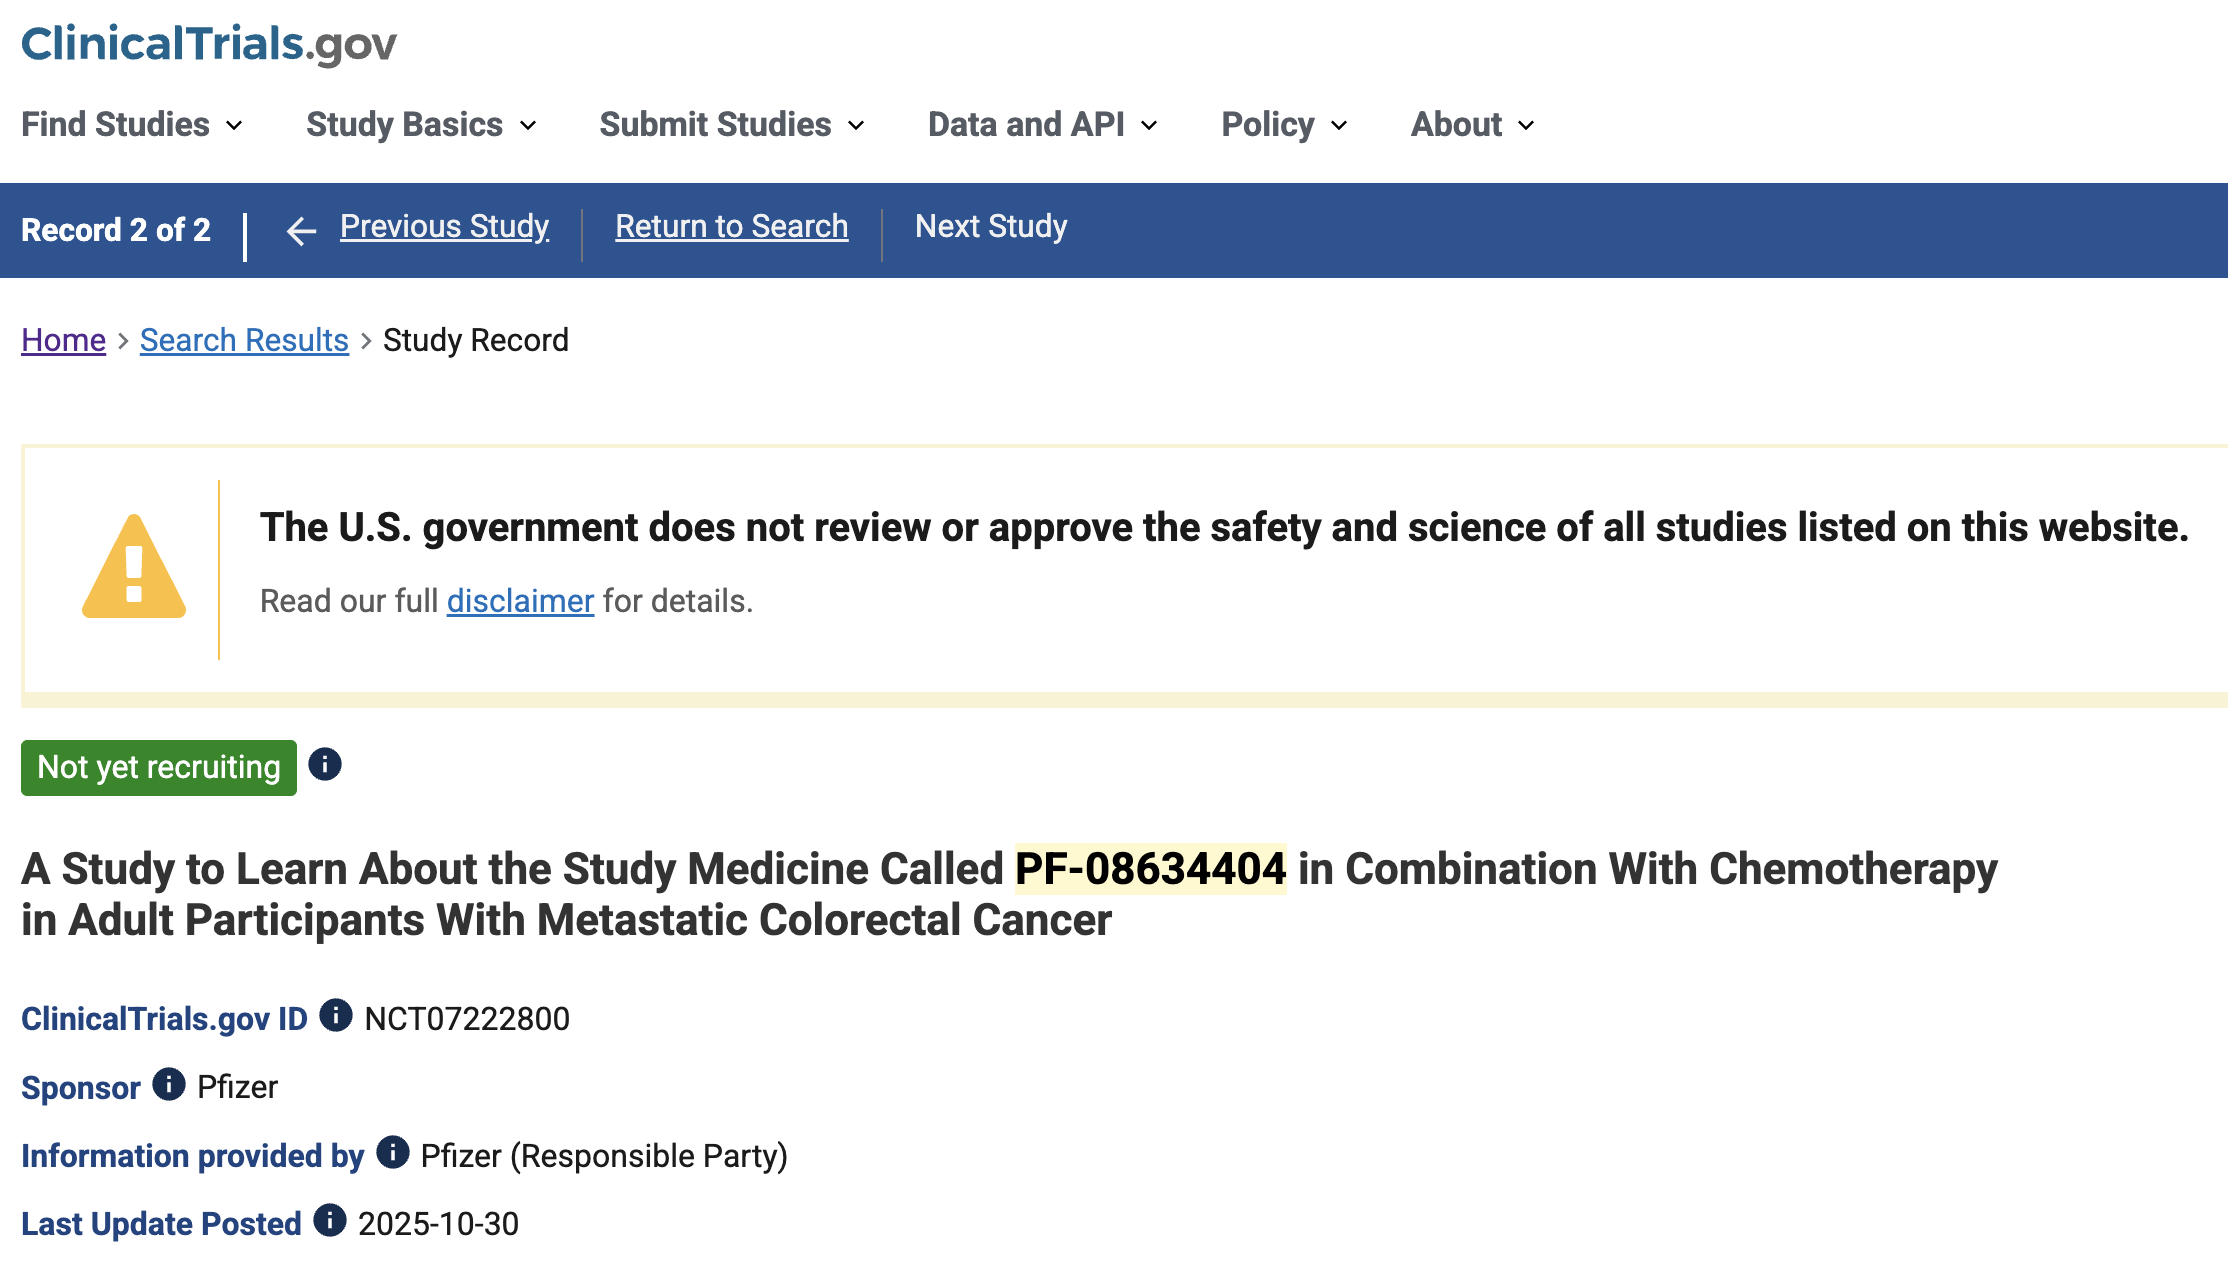The height and width of the screenshot is (1278, 2228).
Task: Click the Search Results breadcrumb
Action: pos(244,341)
